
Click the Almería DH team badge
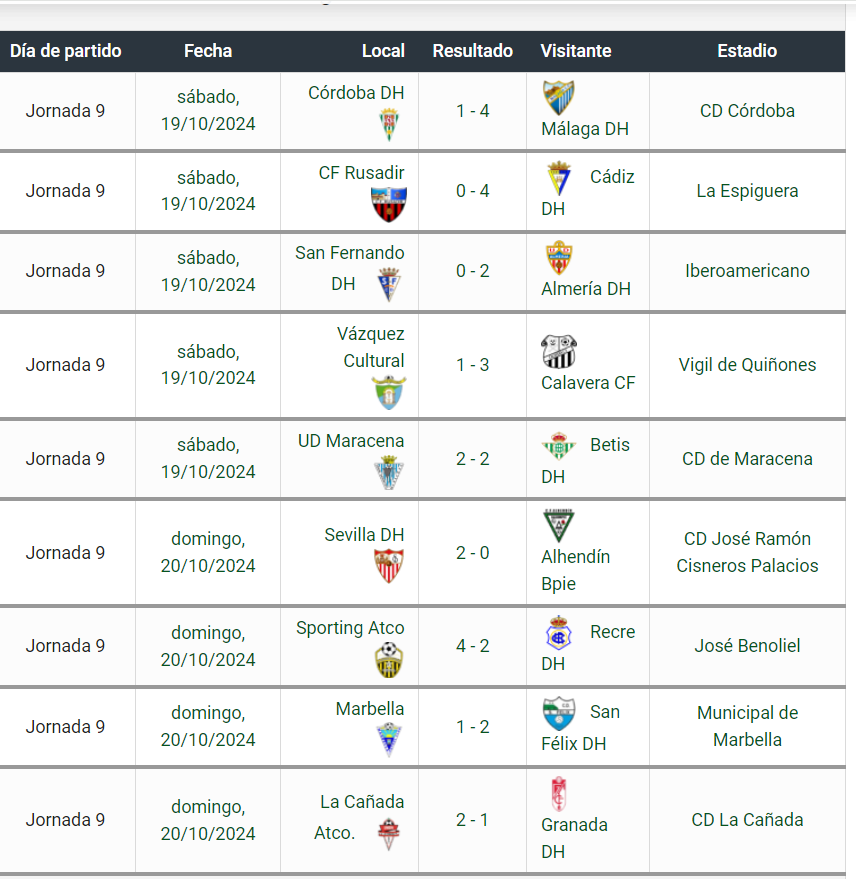558,257
